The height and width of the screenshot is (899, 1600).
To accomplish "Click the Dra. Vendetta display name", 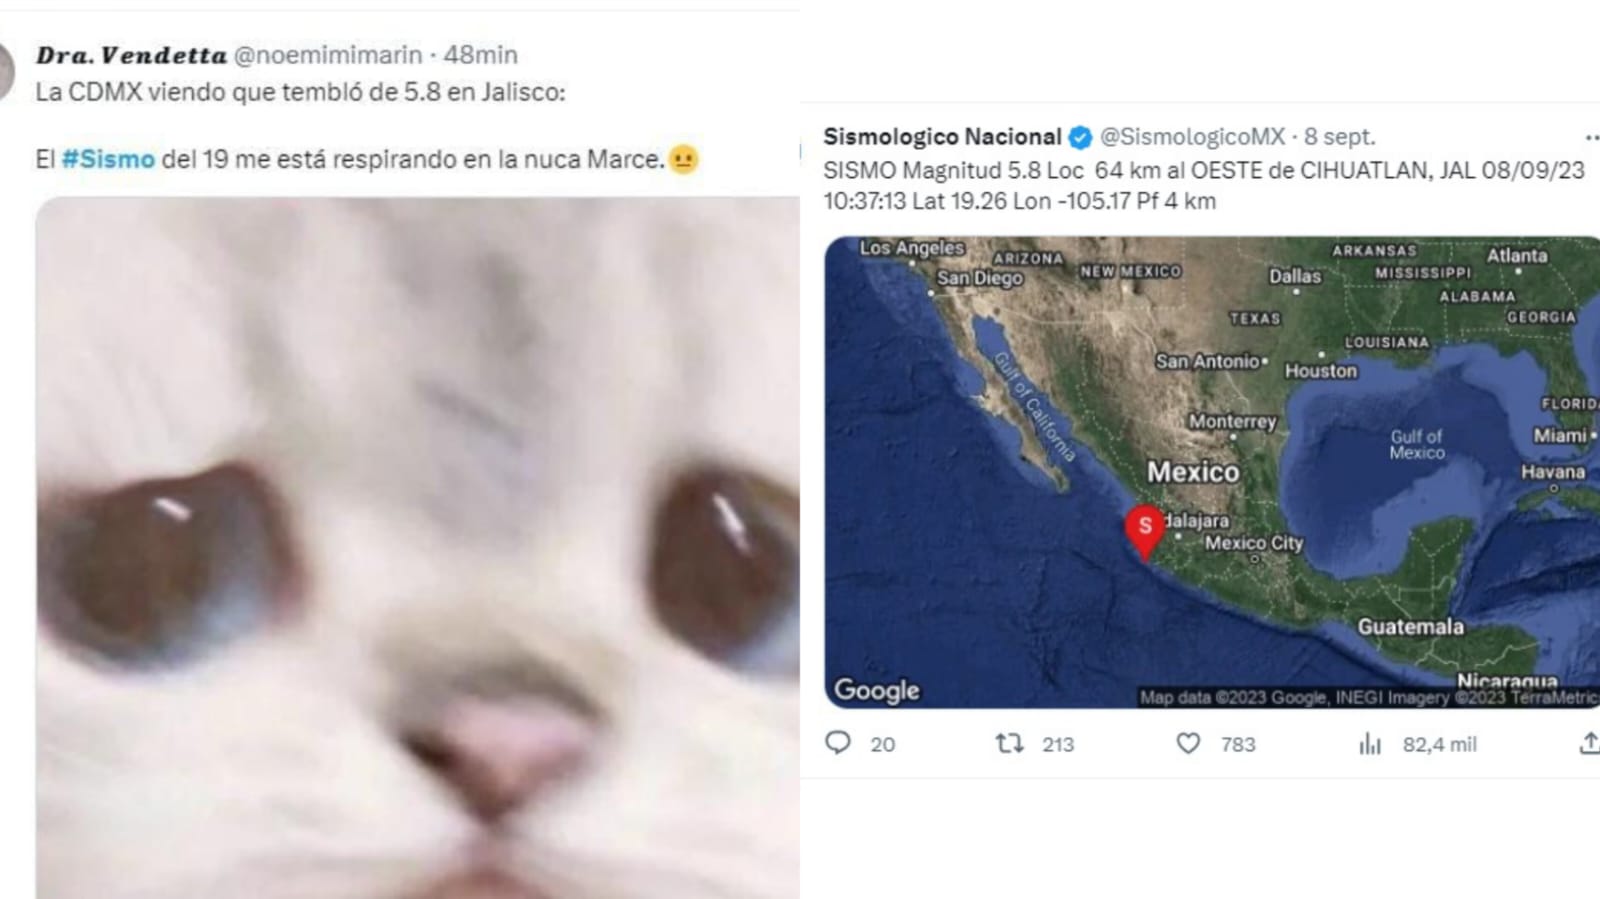I will point(131,55).
